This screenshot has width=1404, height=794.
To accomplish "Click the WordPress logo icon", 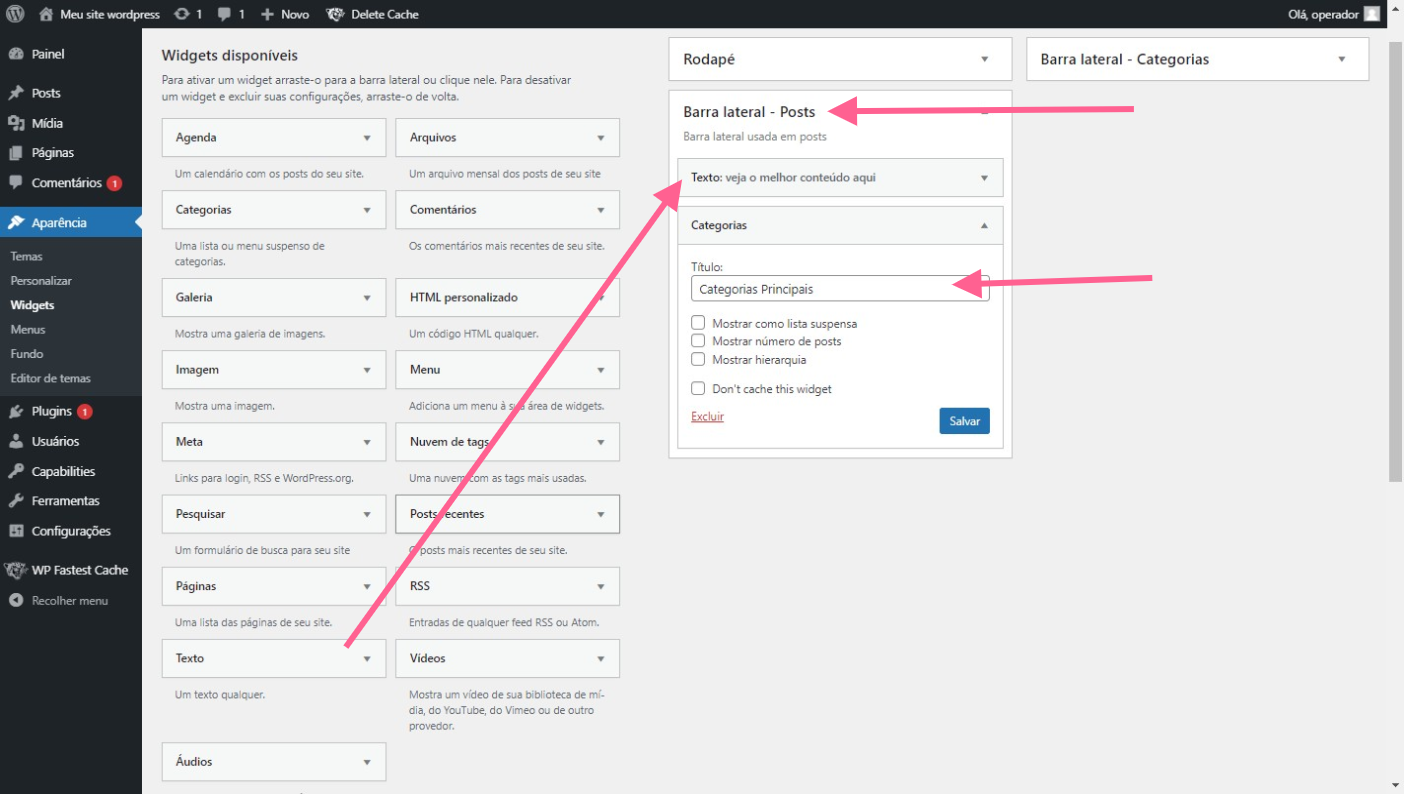I will point(16,14).
